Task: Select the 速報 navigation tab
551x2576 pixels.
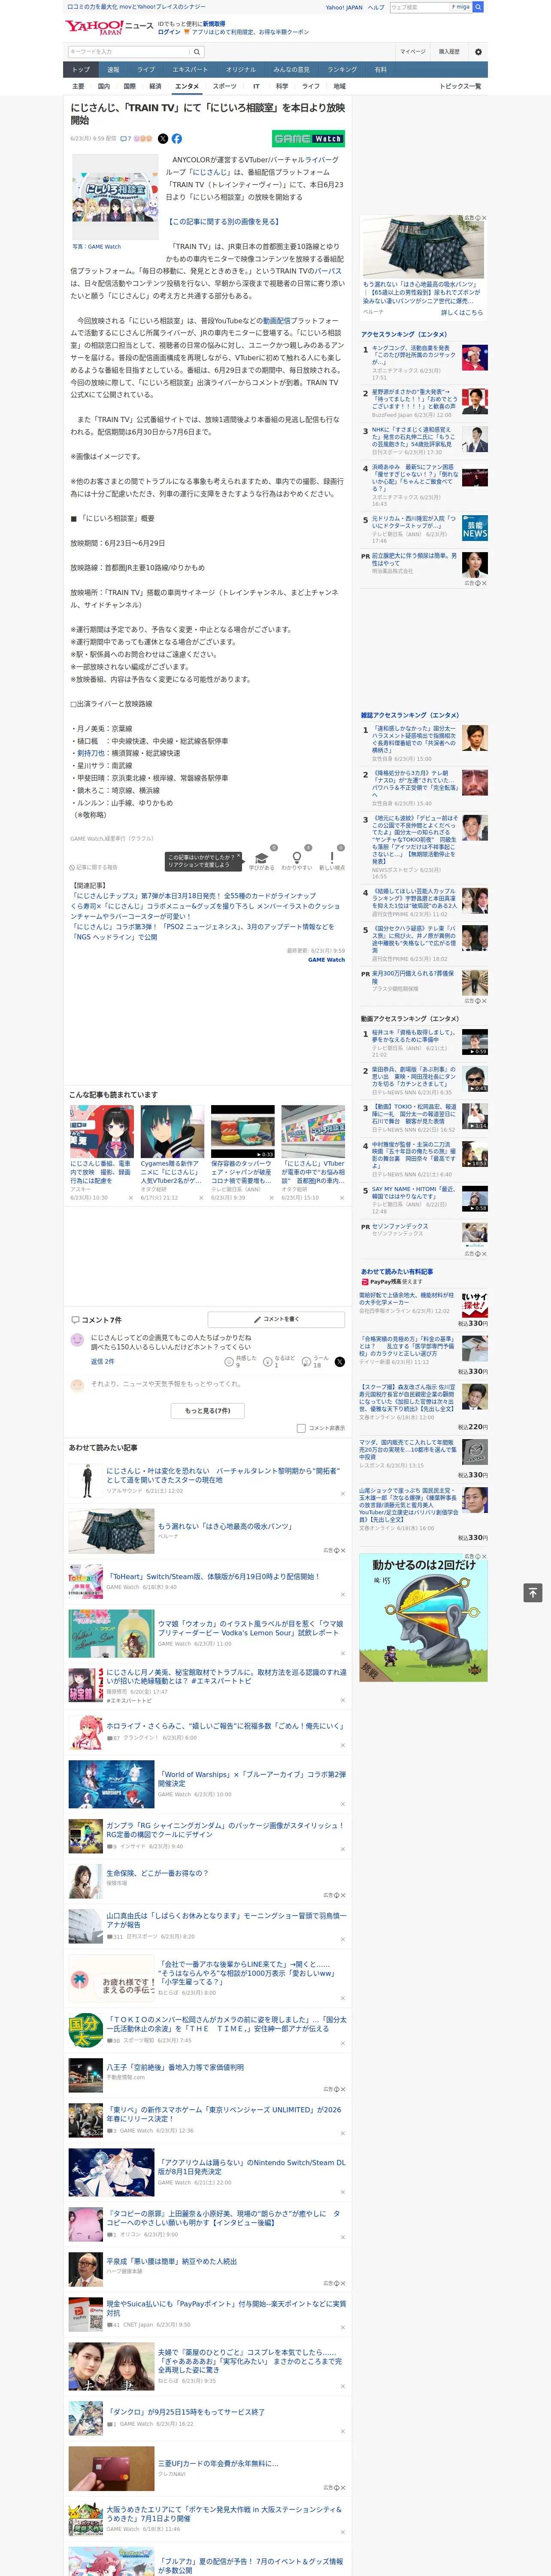Action: click(x=113, y=70)
